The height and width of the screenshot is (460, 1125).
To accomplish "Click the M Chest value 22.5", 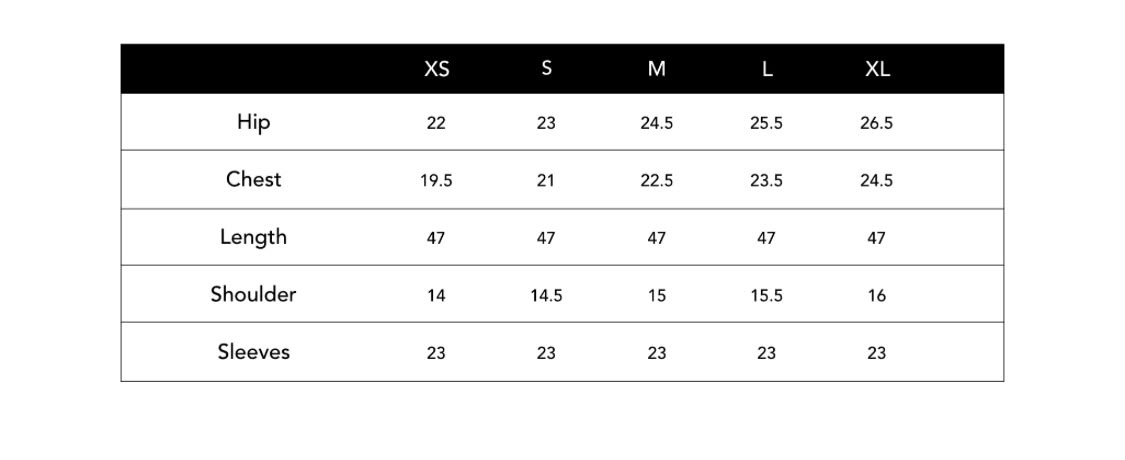I will coord(656,181).
